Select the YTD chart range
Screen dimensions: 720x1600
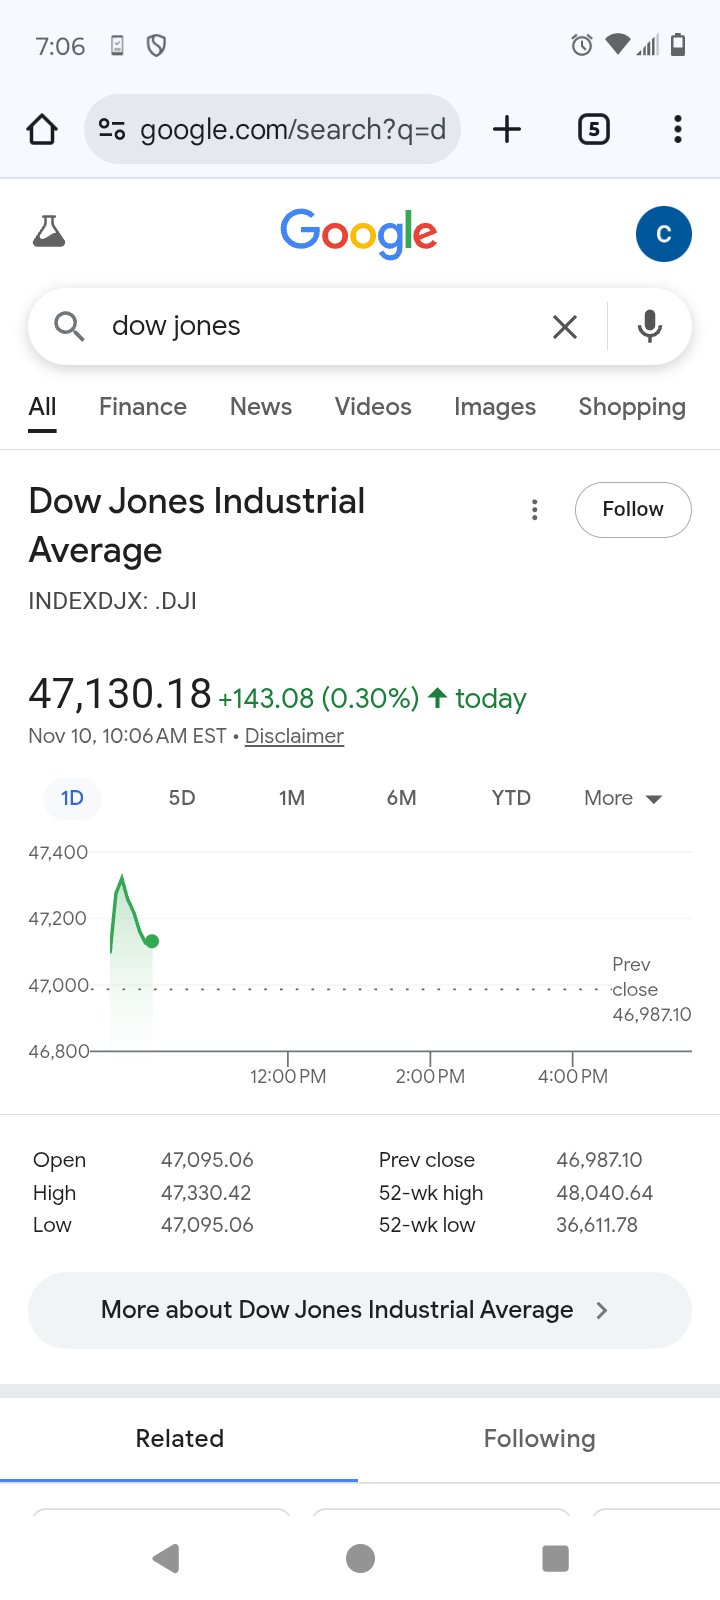[x=511, y=798]
